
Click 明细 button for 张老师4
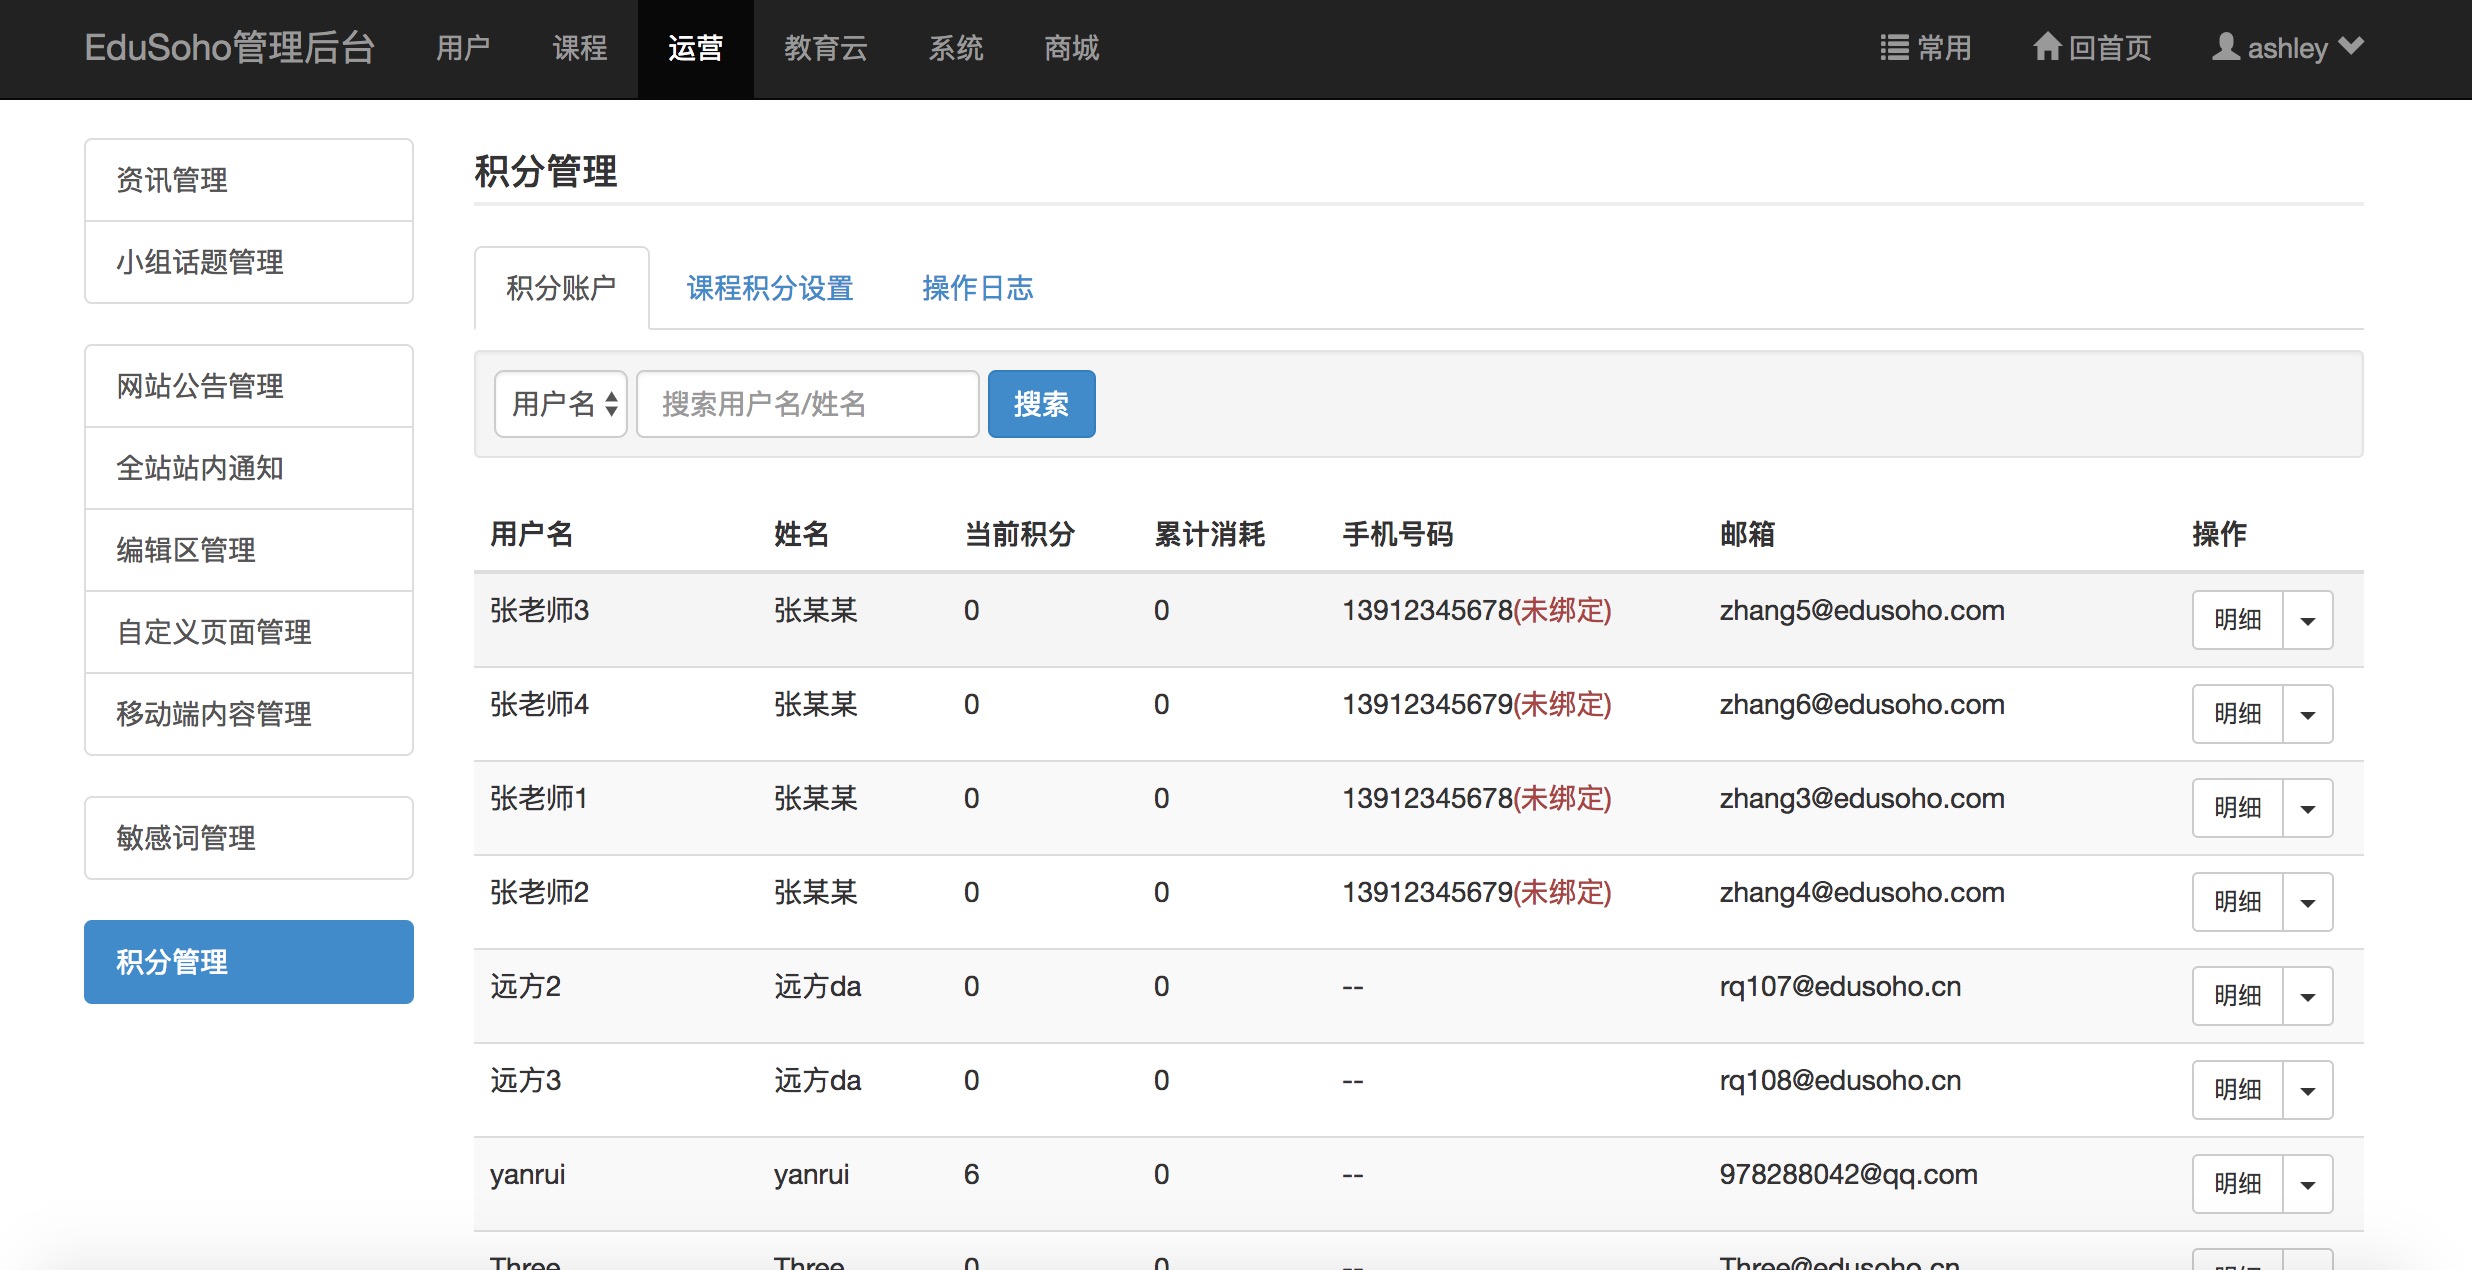(x=2238, y=714)
